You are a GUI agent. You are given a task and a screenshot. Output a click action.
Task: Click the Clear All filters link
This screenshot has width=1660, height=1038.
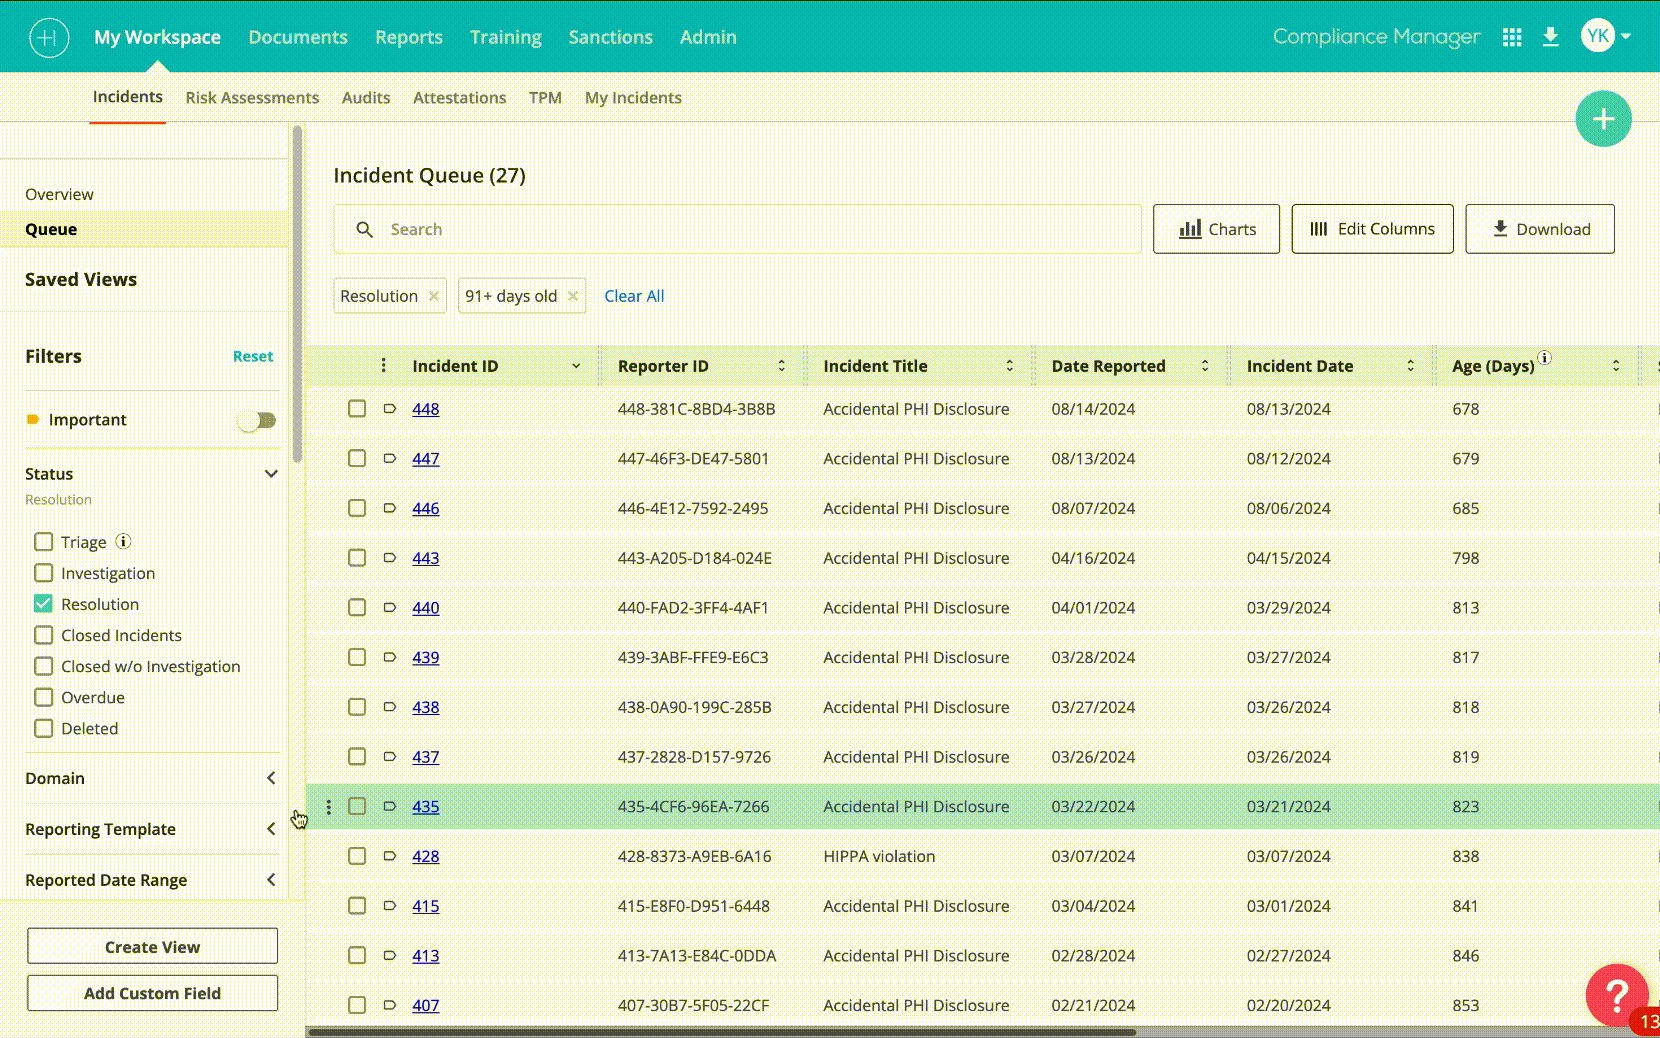[x=634, y=296]
